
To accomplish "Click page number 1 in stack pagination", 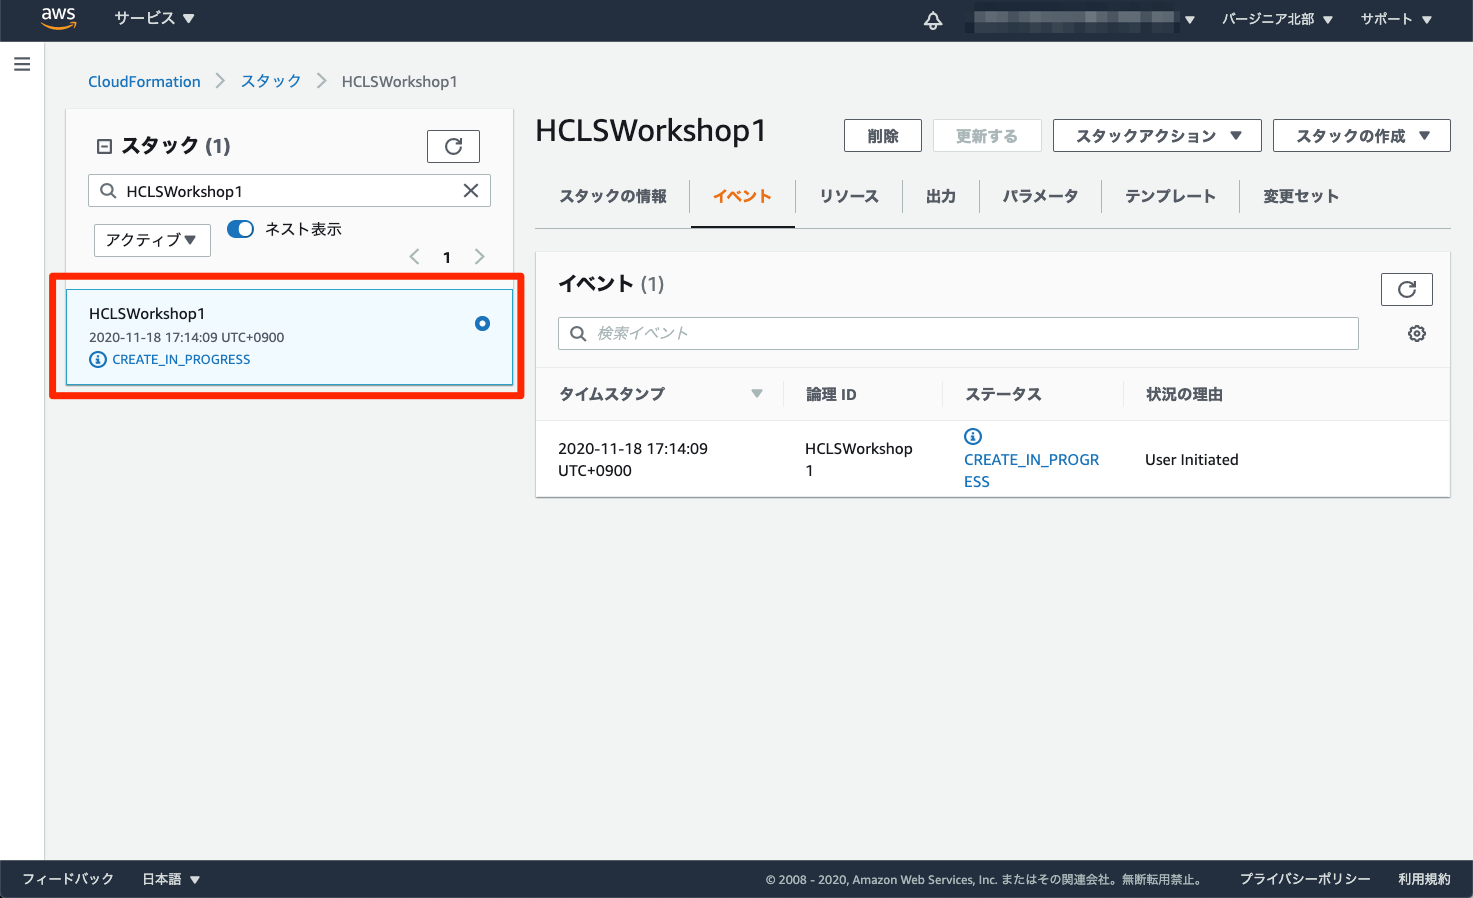I will pyautogui.click(x=447, y=258).
